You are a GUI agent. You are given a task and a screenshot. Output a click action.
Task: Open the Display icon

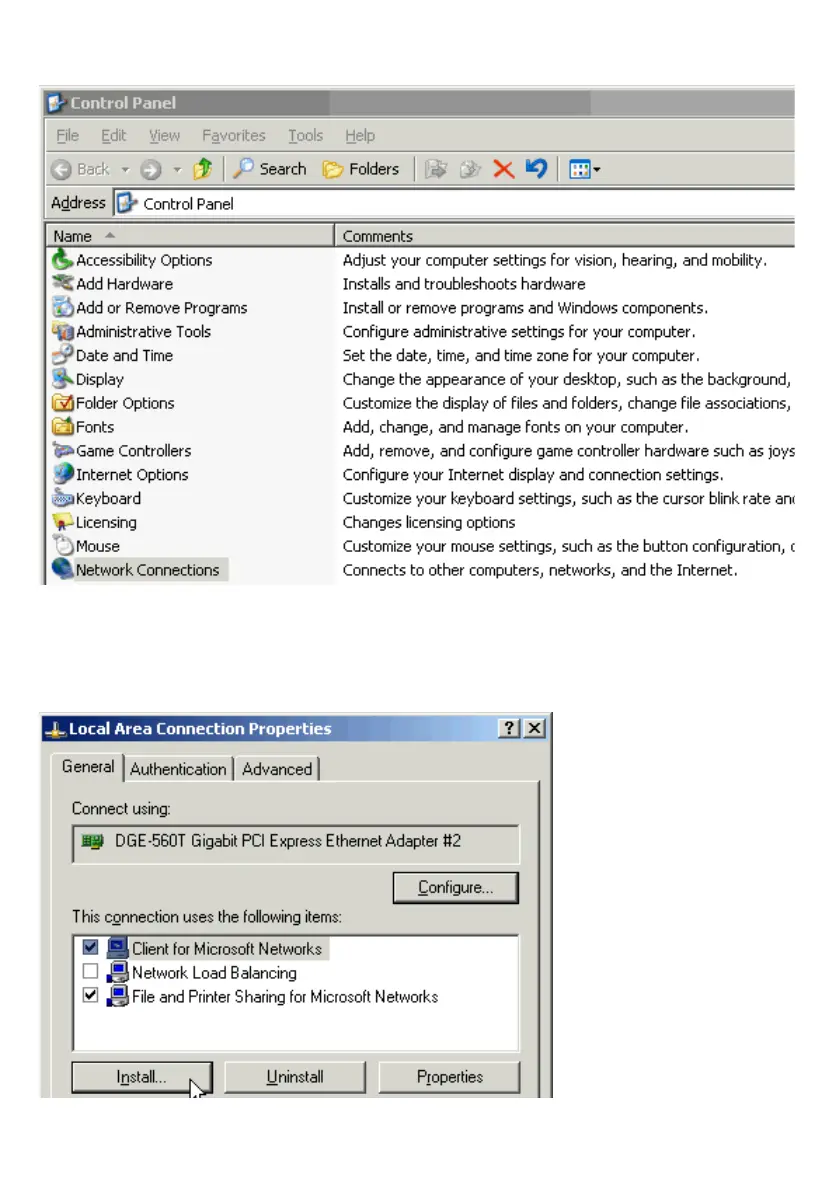click(x=62, y=378)
